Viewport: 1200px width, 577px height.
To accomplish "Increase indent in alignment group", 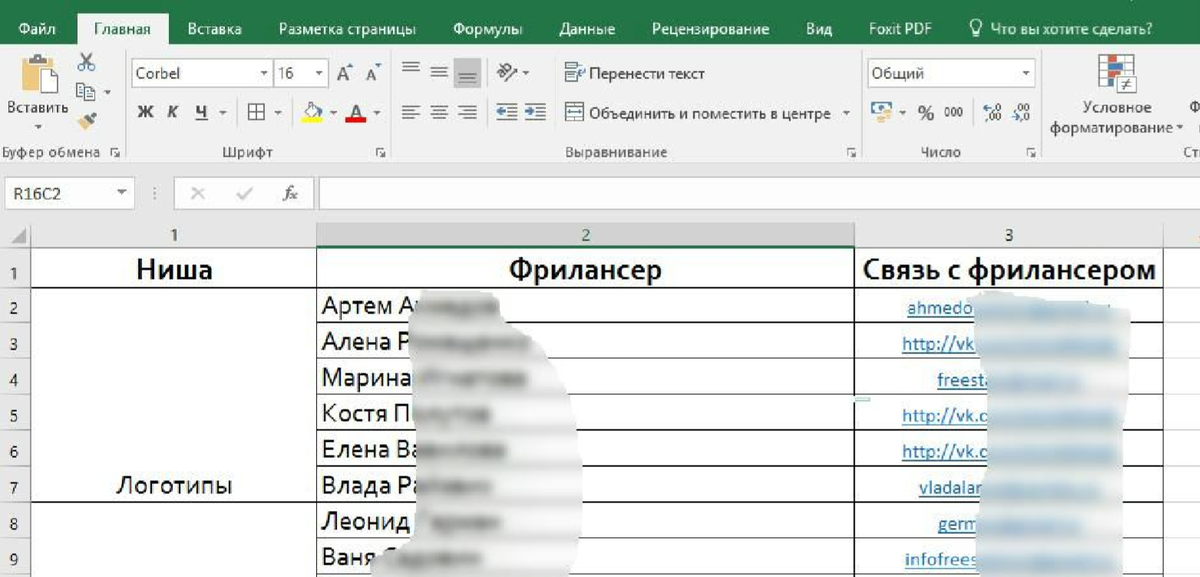I will click(536, 113).
